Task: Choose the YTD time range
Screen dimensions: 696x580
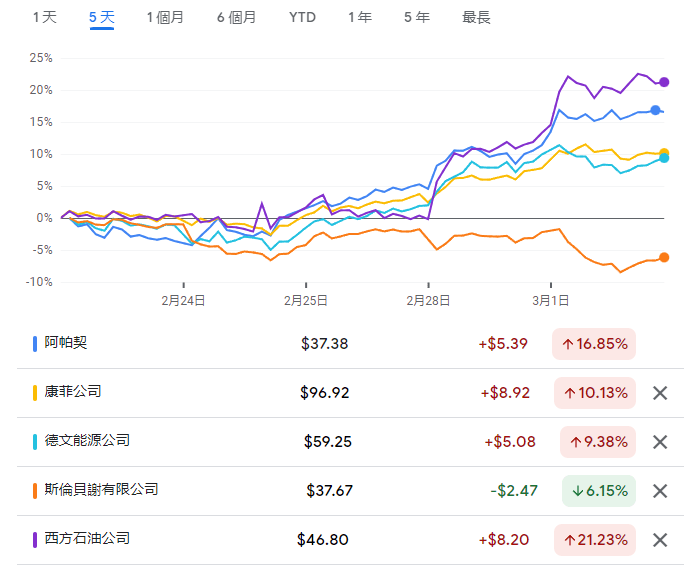Action: pyautogui.click(x=301, y=17)
